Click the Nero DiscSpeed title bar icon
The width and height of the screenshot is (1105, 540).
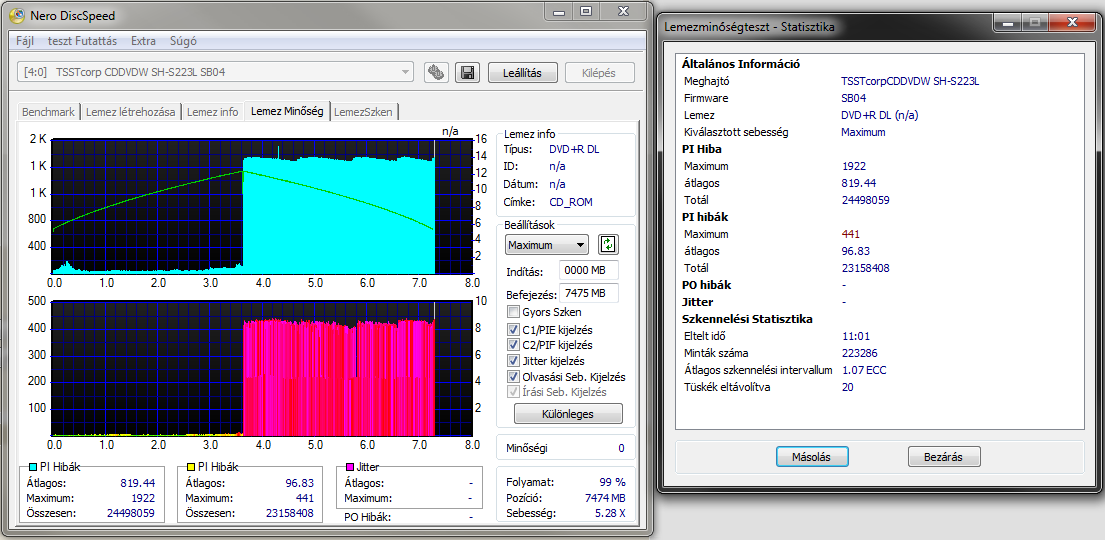tap(15, 16)
